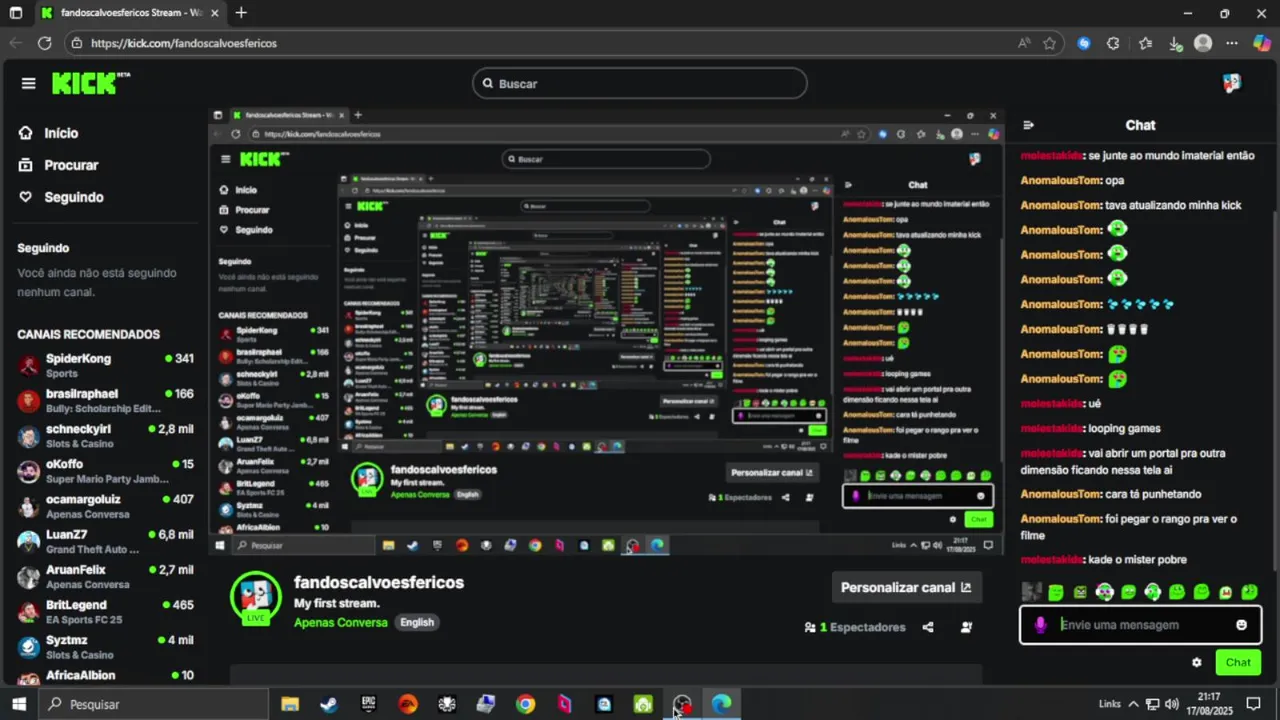Focus the Envie uma mensagem input

click(x=1140, y=625)
